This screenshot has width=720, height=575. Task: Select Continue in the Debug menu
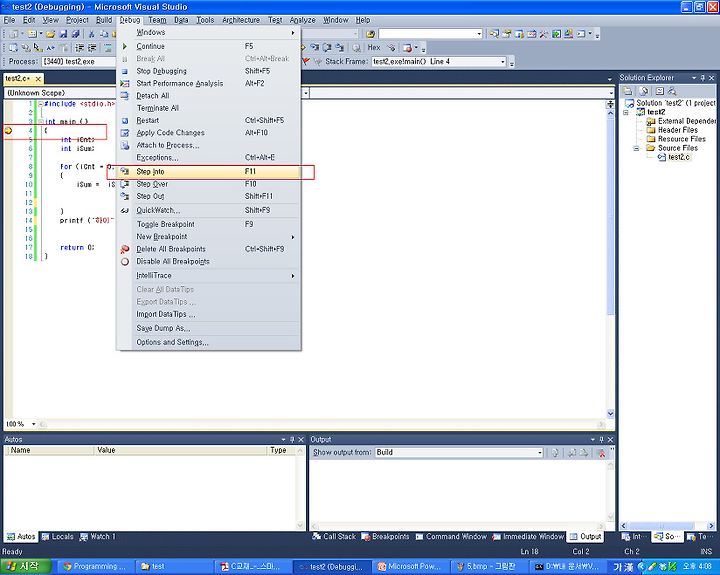(208, 46)
